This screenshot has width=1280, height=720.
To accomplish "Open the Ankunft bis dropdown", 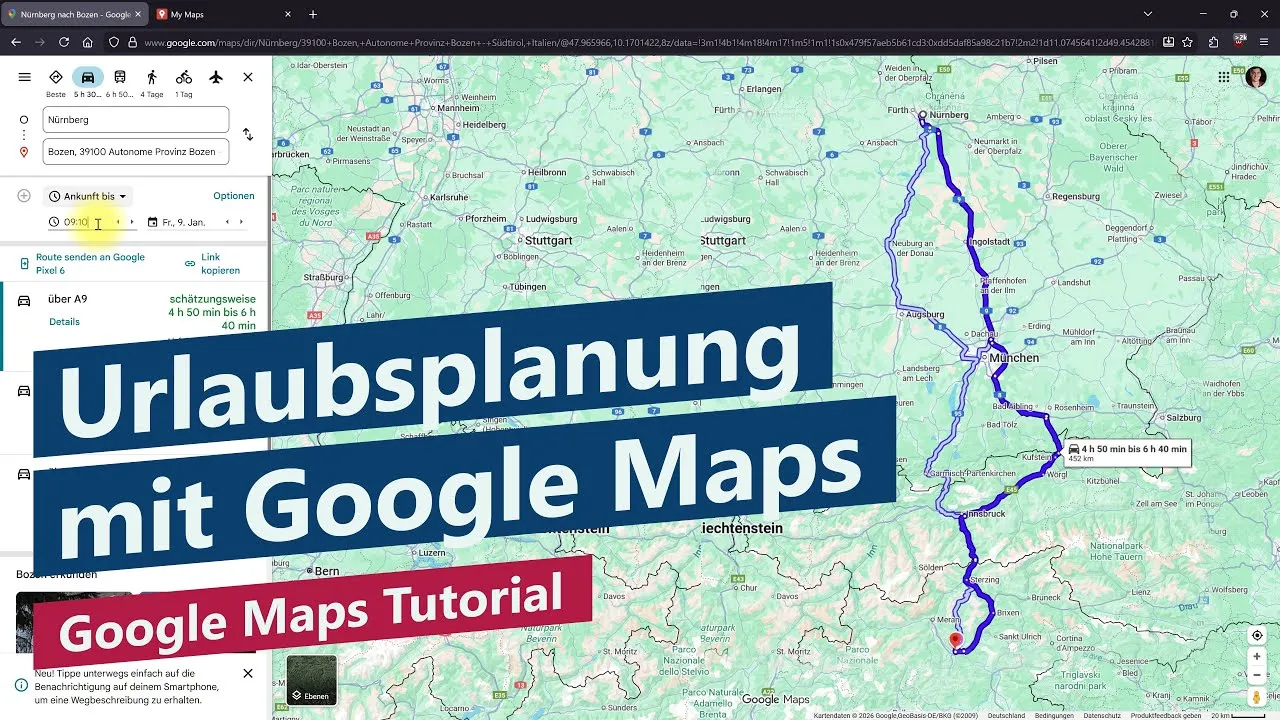I will [88, 196].
